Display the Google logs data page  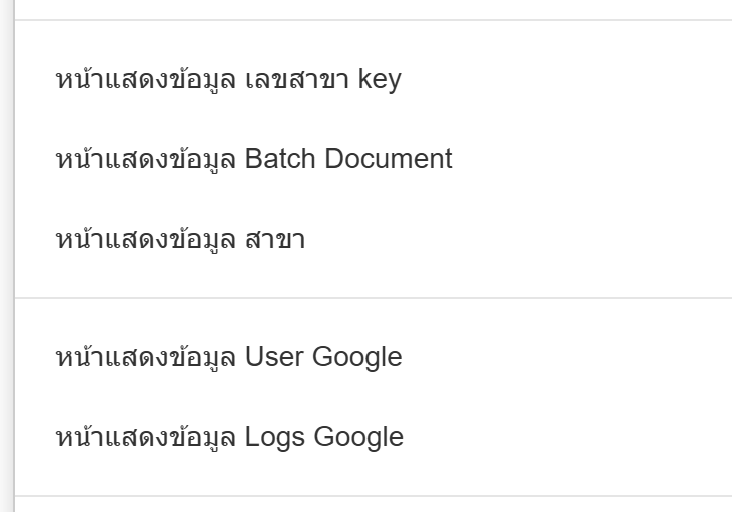point(230,437)
